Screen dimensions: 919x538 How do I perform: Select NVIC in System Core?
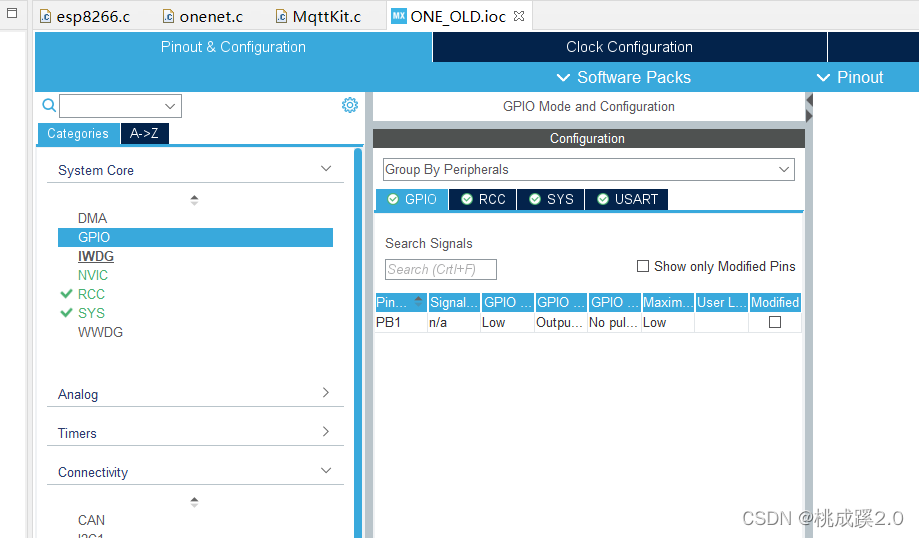93,275
